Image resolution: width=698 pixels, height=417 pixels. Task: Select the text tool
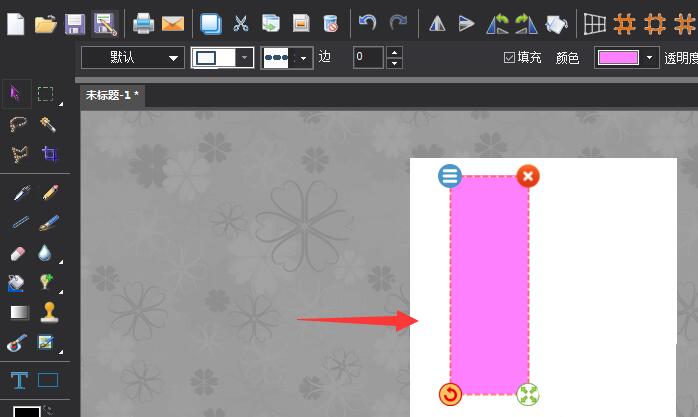[x=19, y=381]
